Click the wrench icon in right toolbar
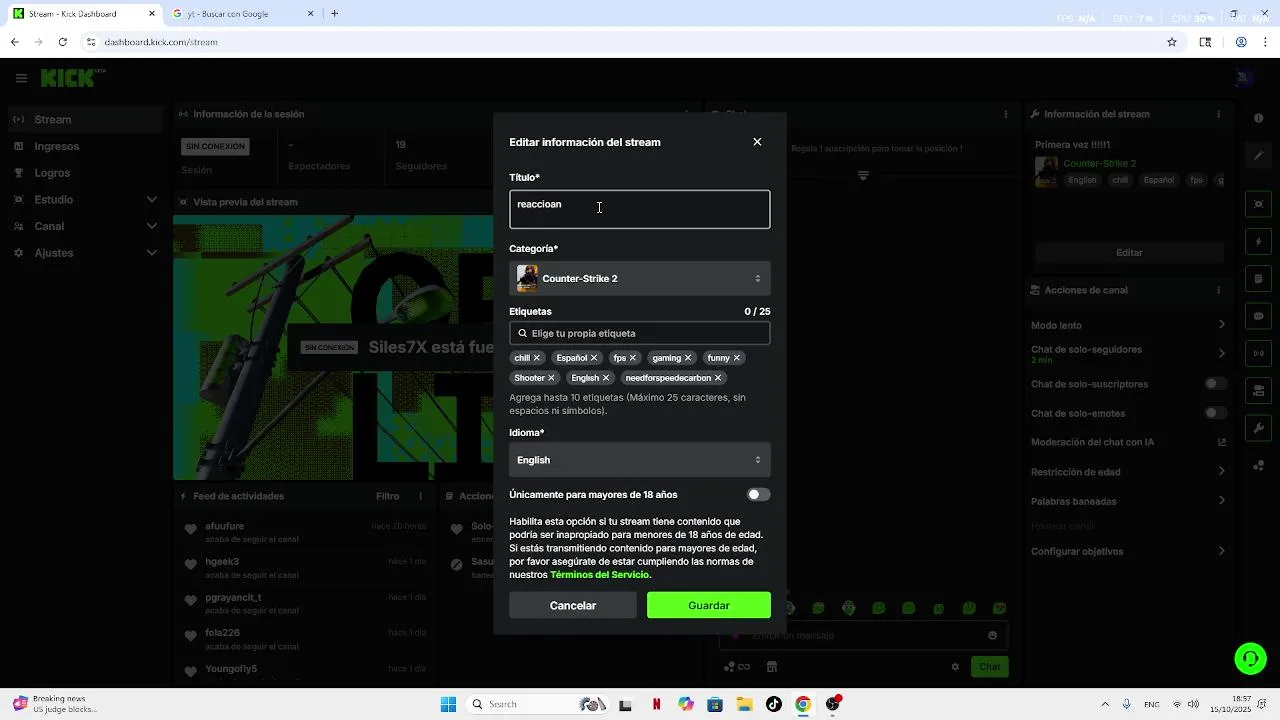1280x720 pixels. pyautogui.click(x=1259, y=428)
